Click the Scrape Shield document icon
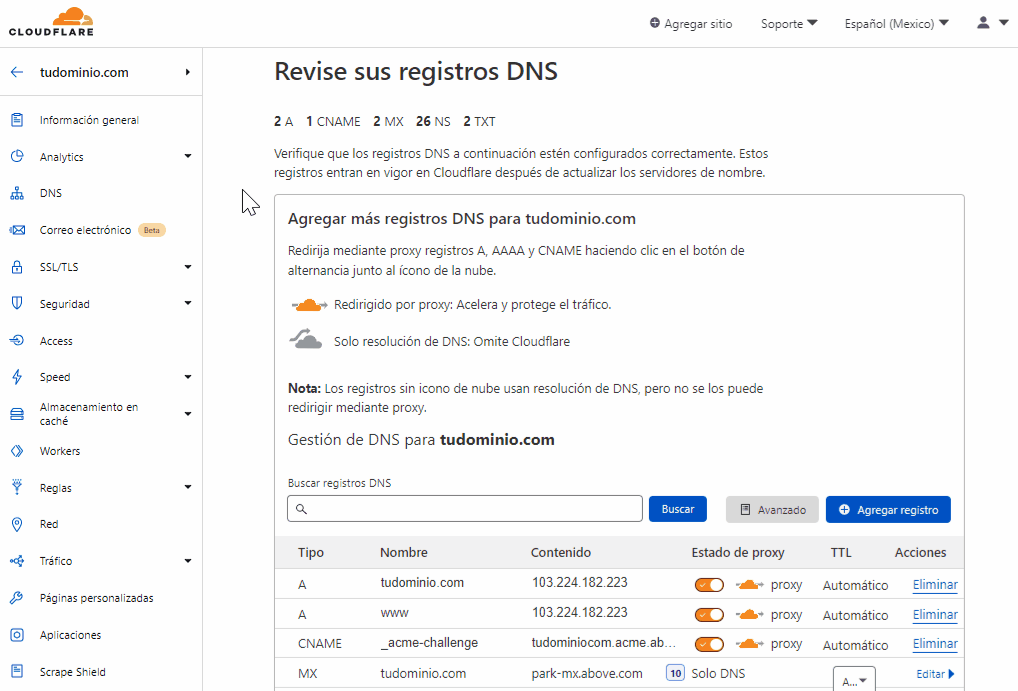Viewport: 1018px width, 691px height. click(17, 671)
